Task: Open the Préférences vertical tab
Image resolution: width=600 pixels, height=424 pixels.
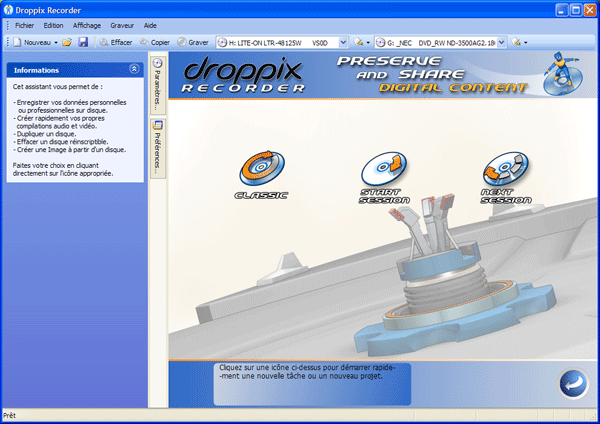Action: click(157, 148)
